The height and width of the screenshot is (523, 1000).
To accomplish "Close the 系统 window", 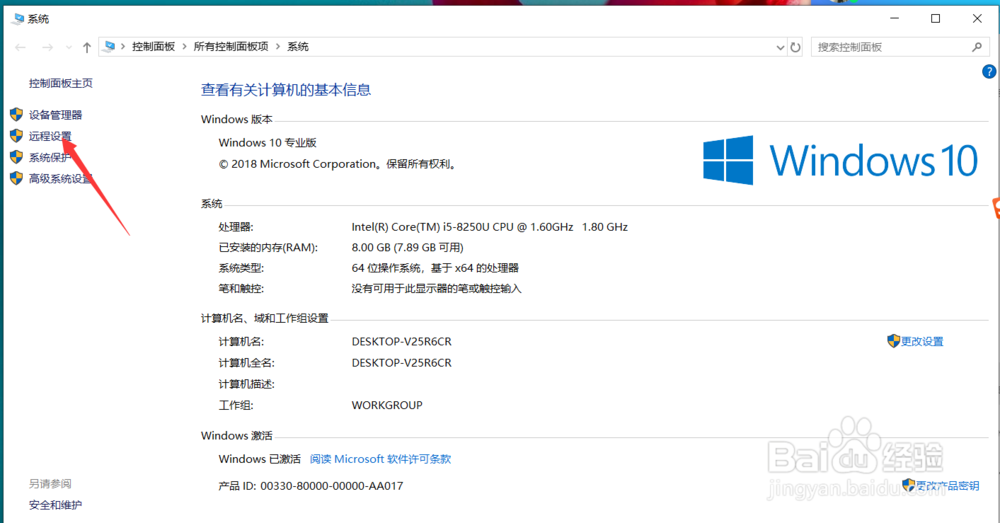I will tap(977, 18).
